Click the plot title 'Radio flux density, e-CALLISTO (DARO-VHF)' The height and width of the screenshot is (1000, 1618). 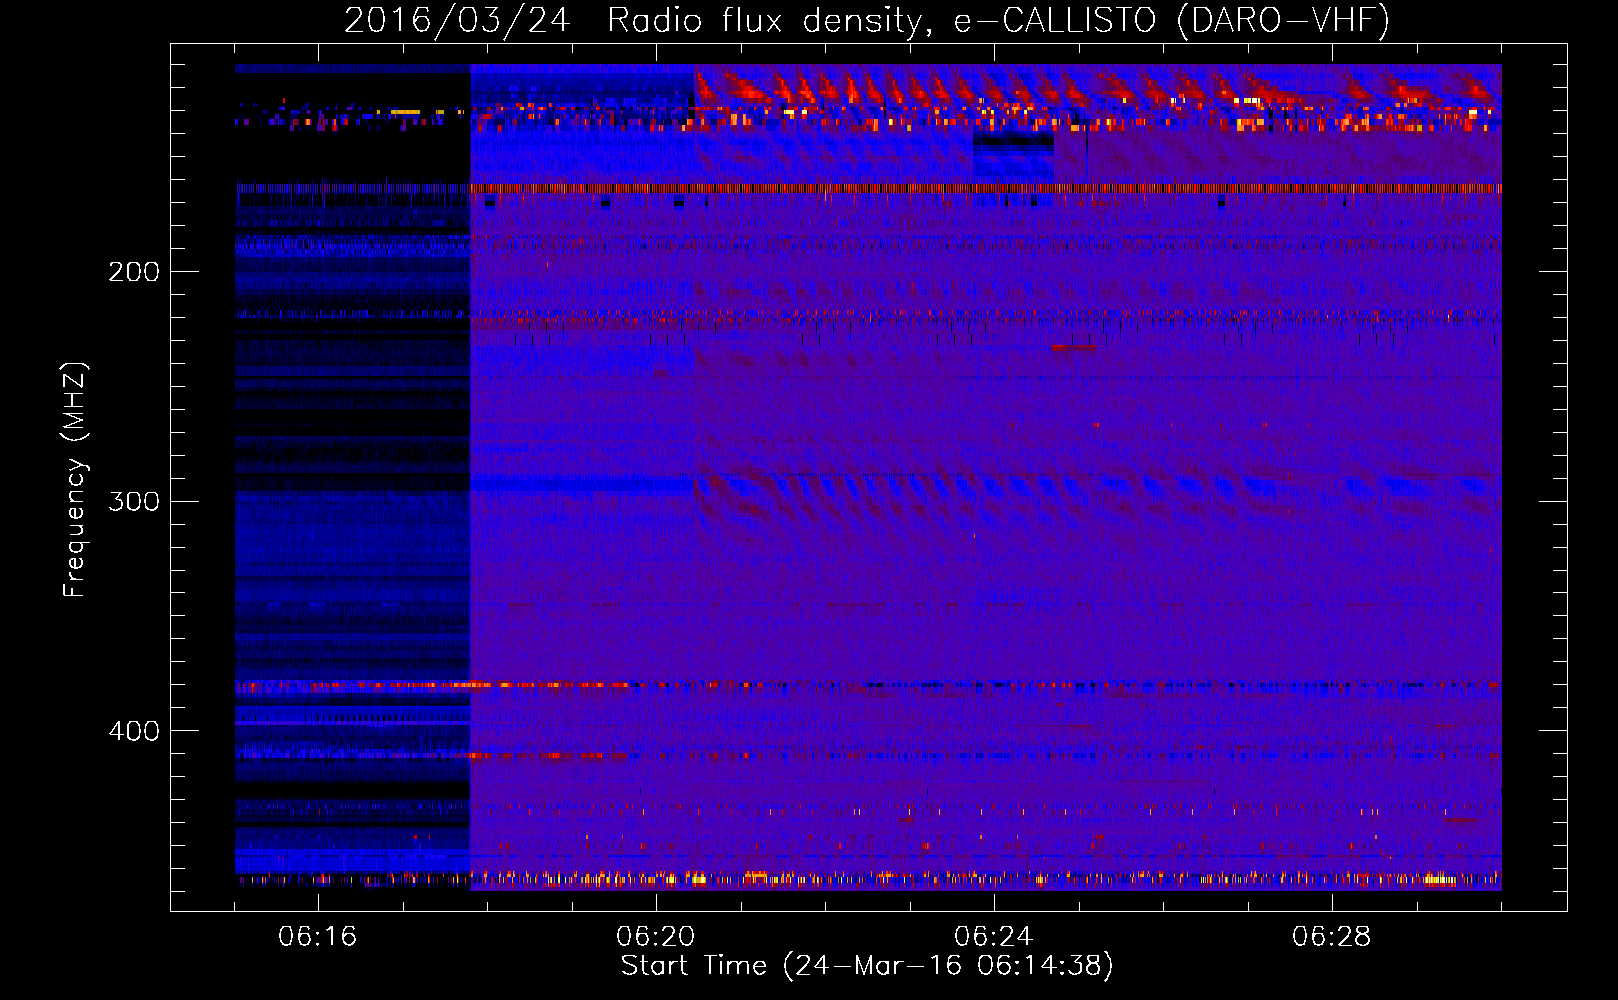[x=998, y=21]
